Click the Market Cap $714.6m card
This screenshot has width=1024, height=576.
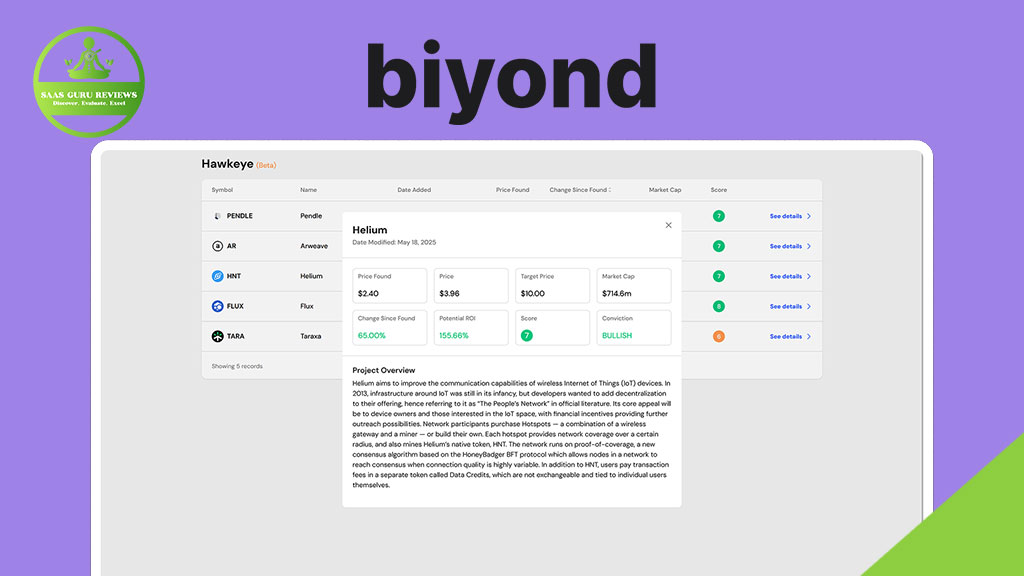[633, 285]
